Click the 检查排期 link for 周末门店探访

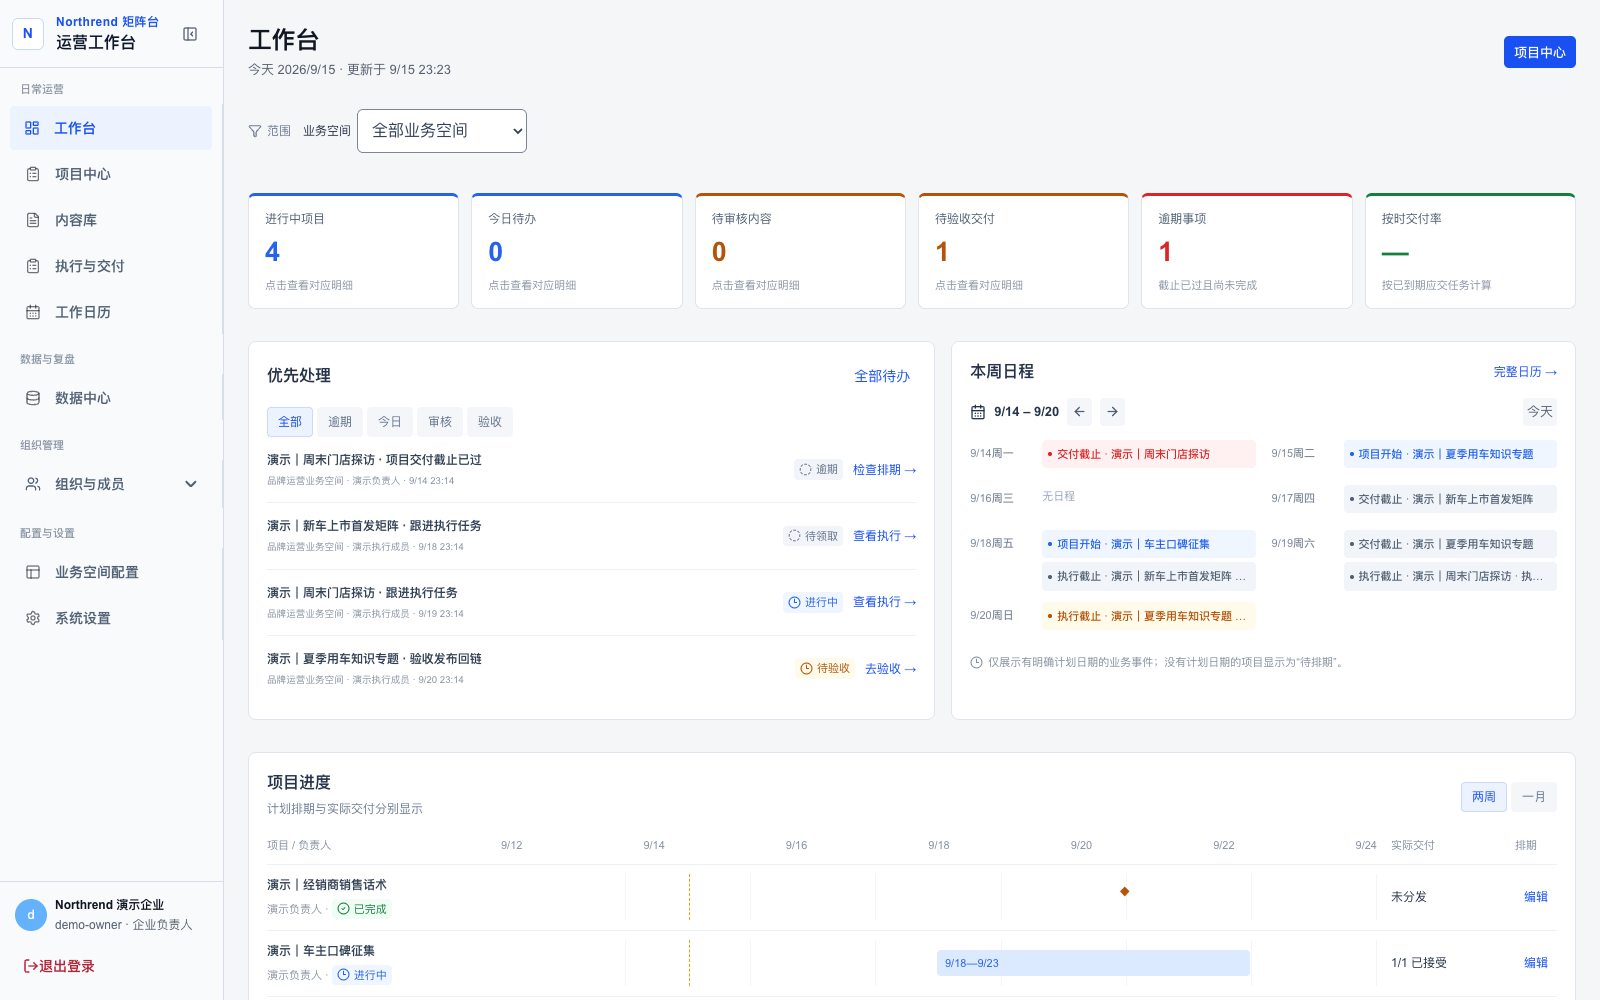tap(884, 470)
